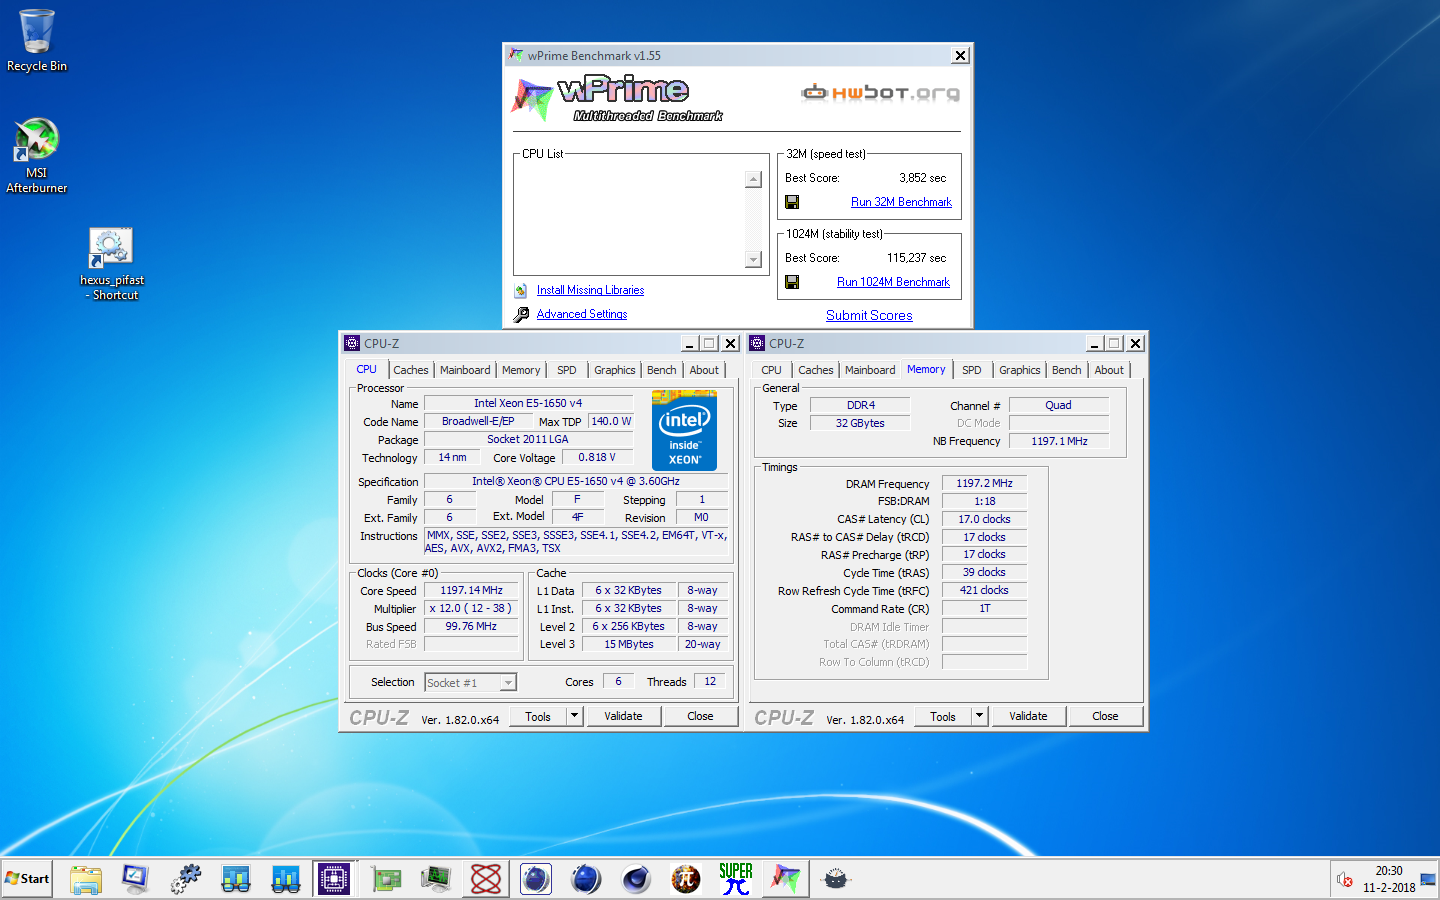Viewport: 1440px width, 900px height.
Task: Click the red knot-shaped taskbar icon
Action: point(486,879)
